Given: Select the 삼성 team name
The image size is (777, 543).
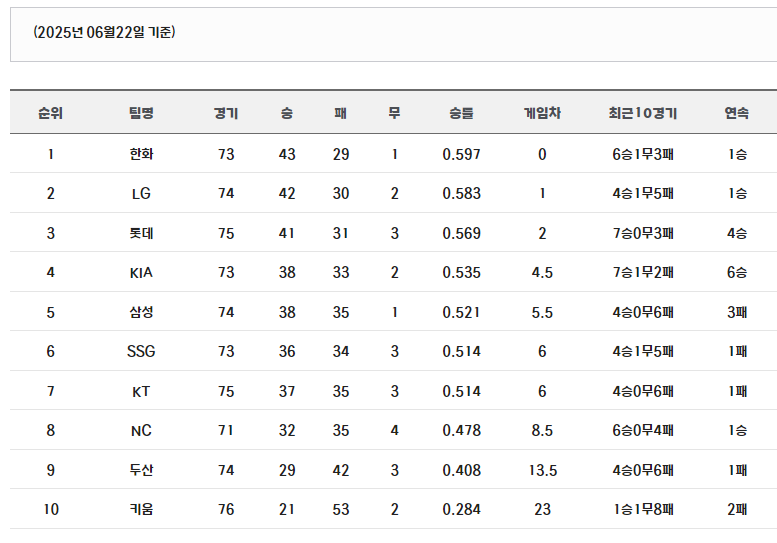Looking at the screenshot, I should pyautogui.click(x=141, y=312).
